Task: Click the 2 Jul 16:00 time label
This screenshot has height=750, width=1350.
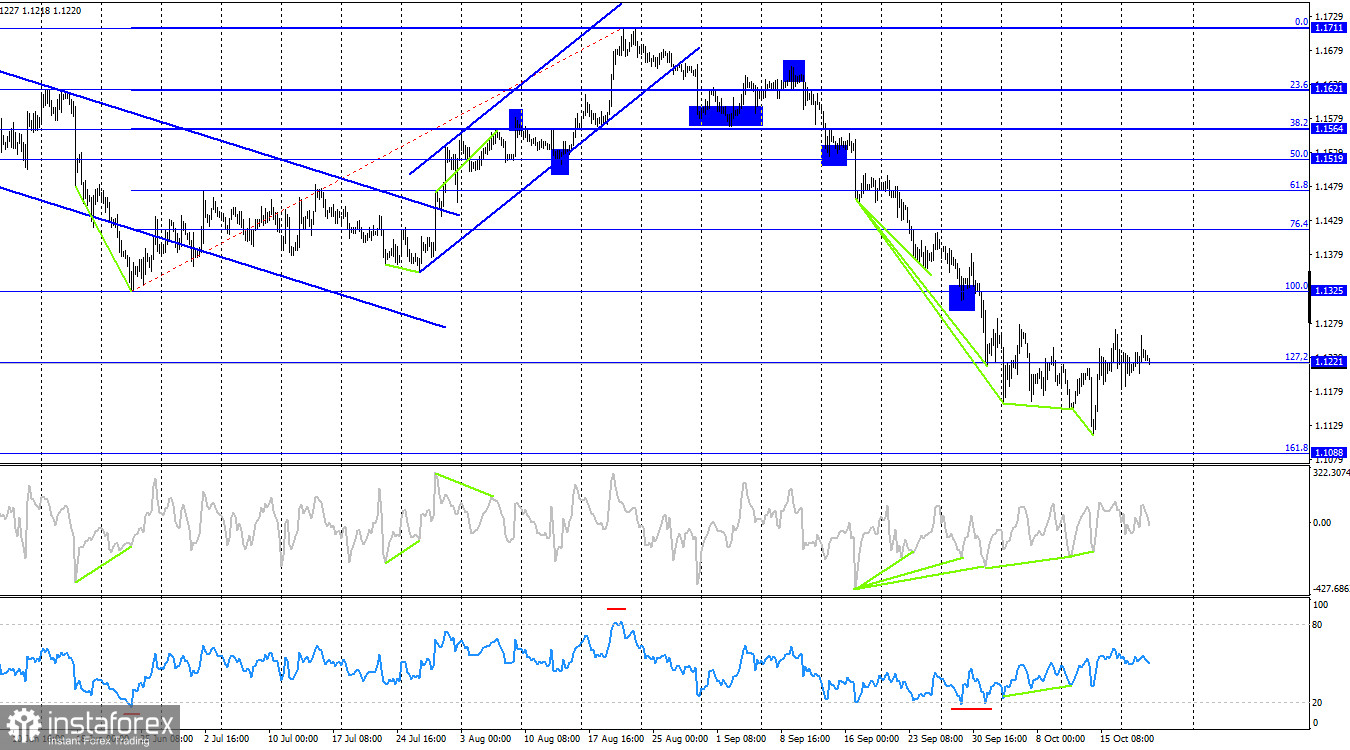Action: pyautogui.click(x=227, y=739)
